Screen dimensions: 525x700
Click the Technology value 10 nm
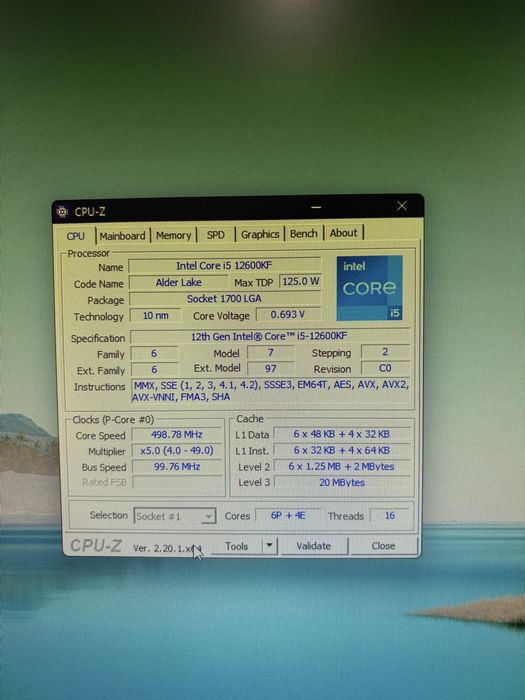pyautogui.click(x=155, y=316)
